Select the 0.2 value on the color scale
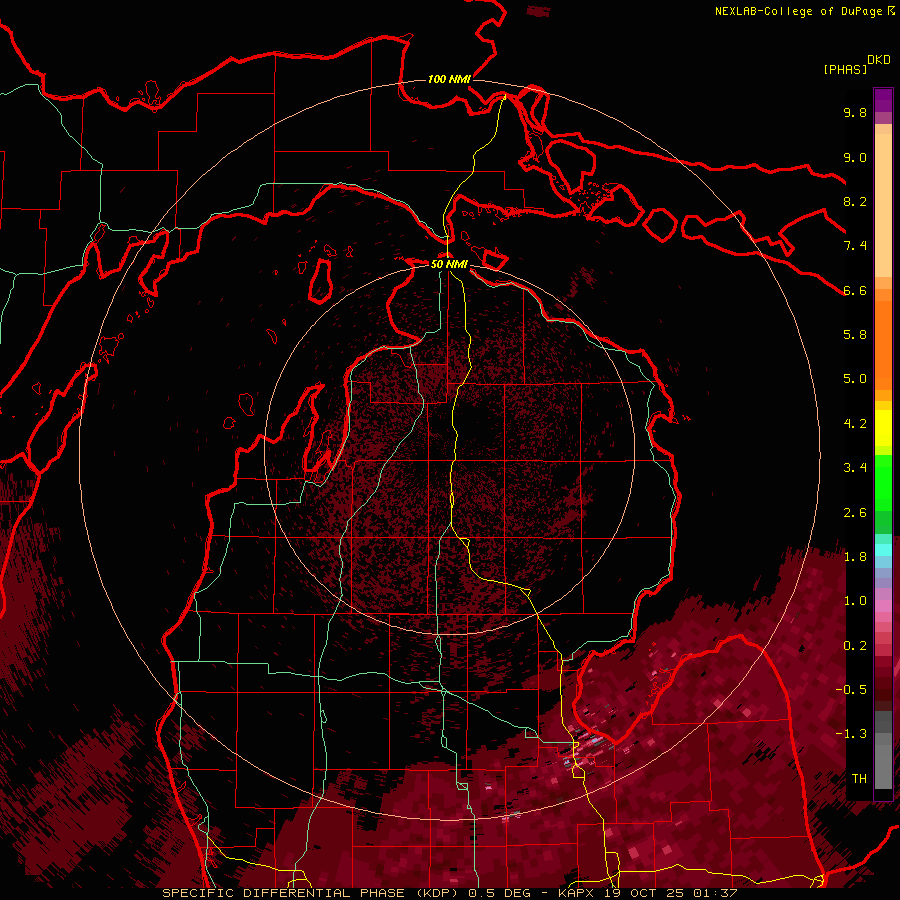This screenshot has height=900, width=900. [855, 646]
